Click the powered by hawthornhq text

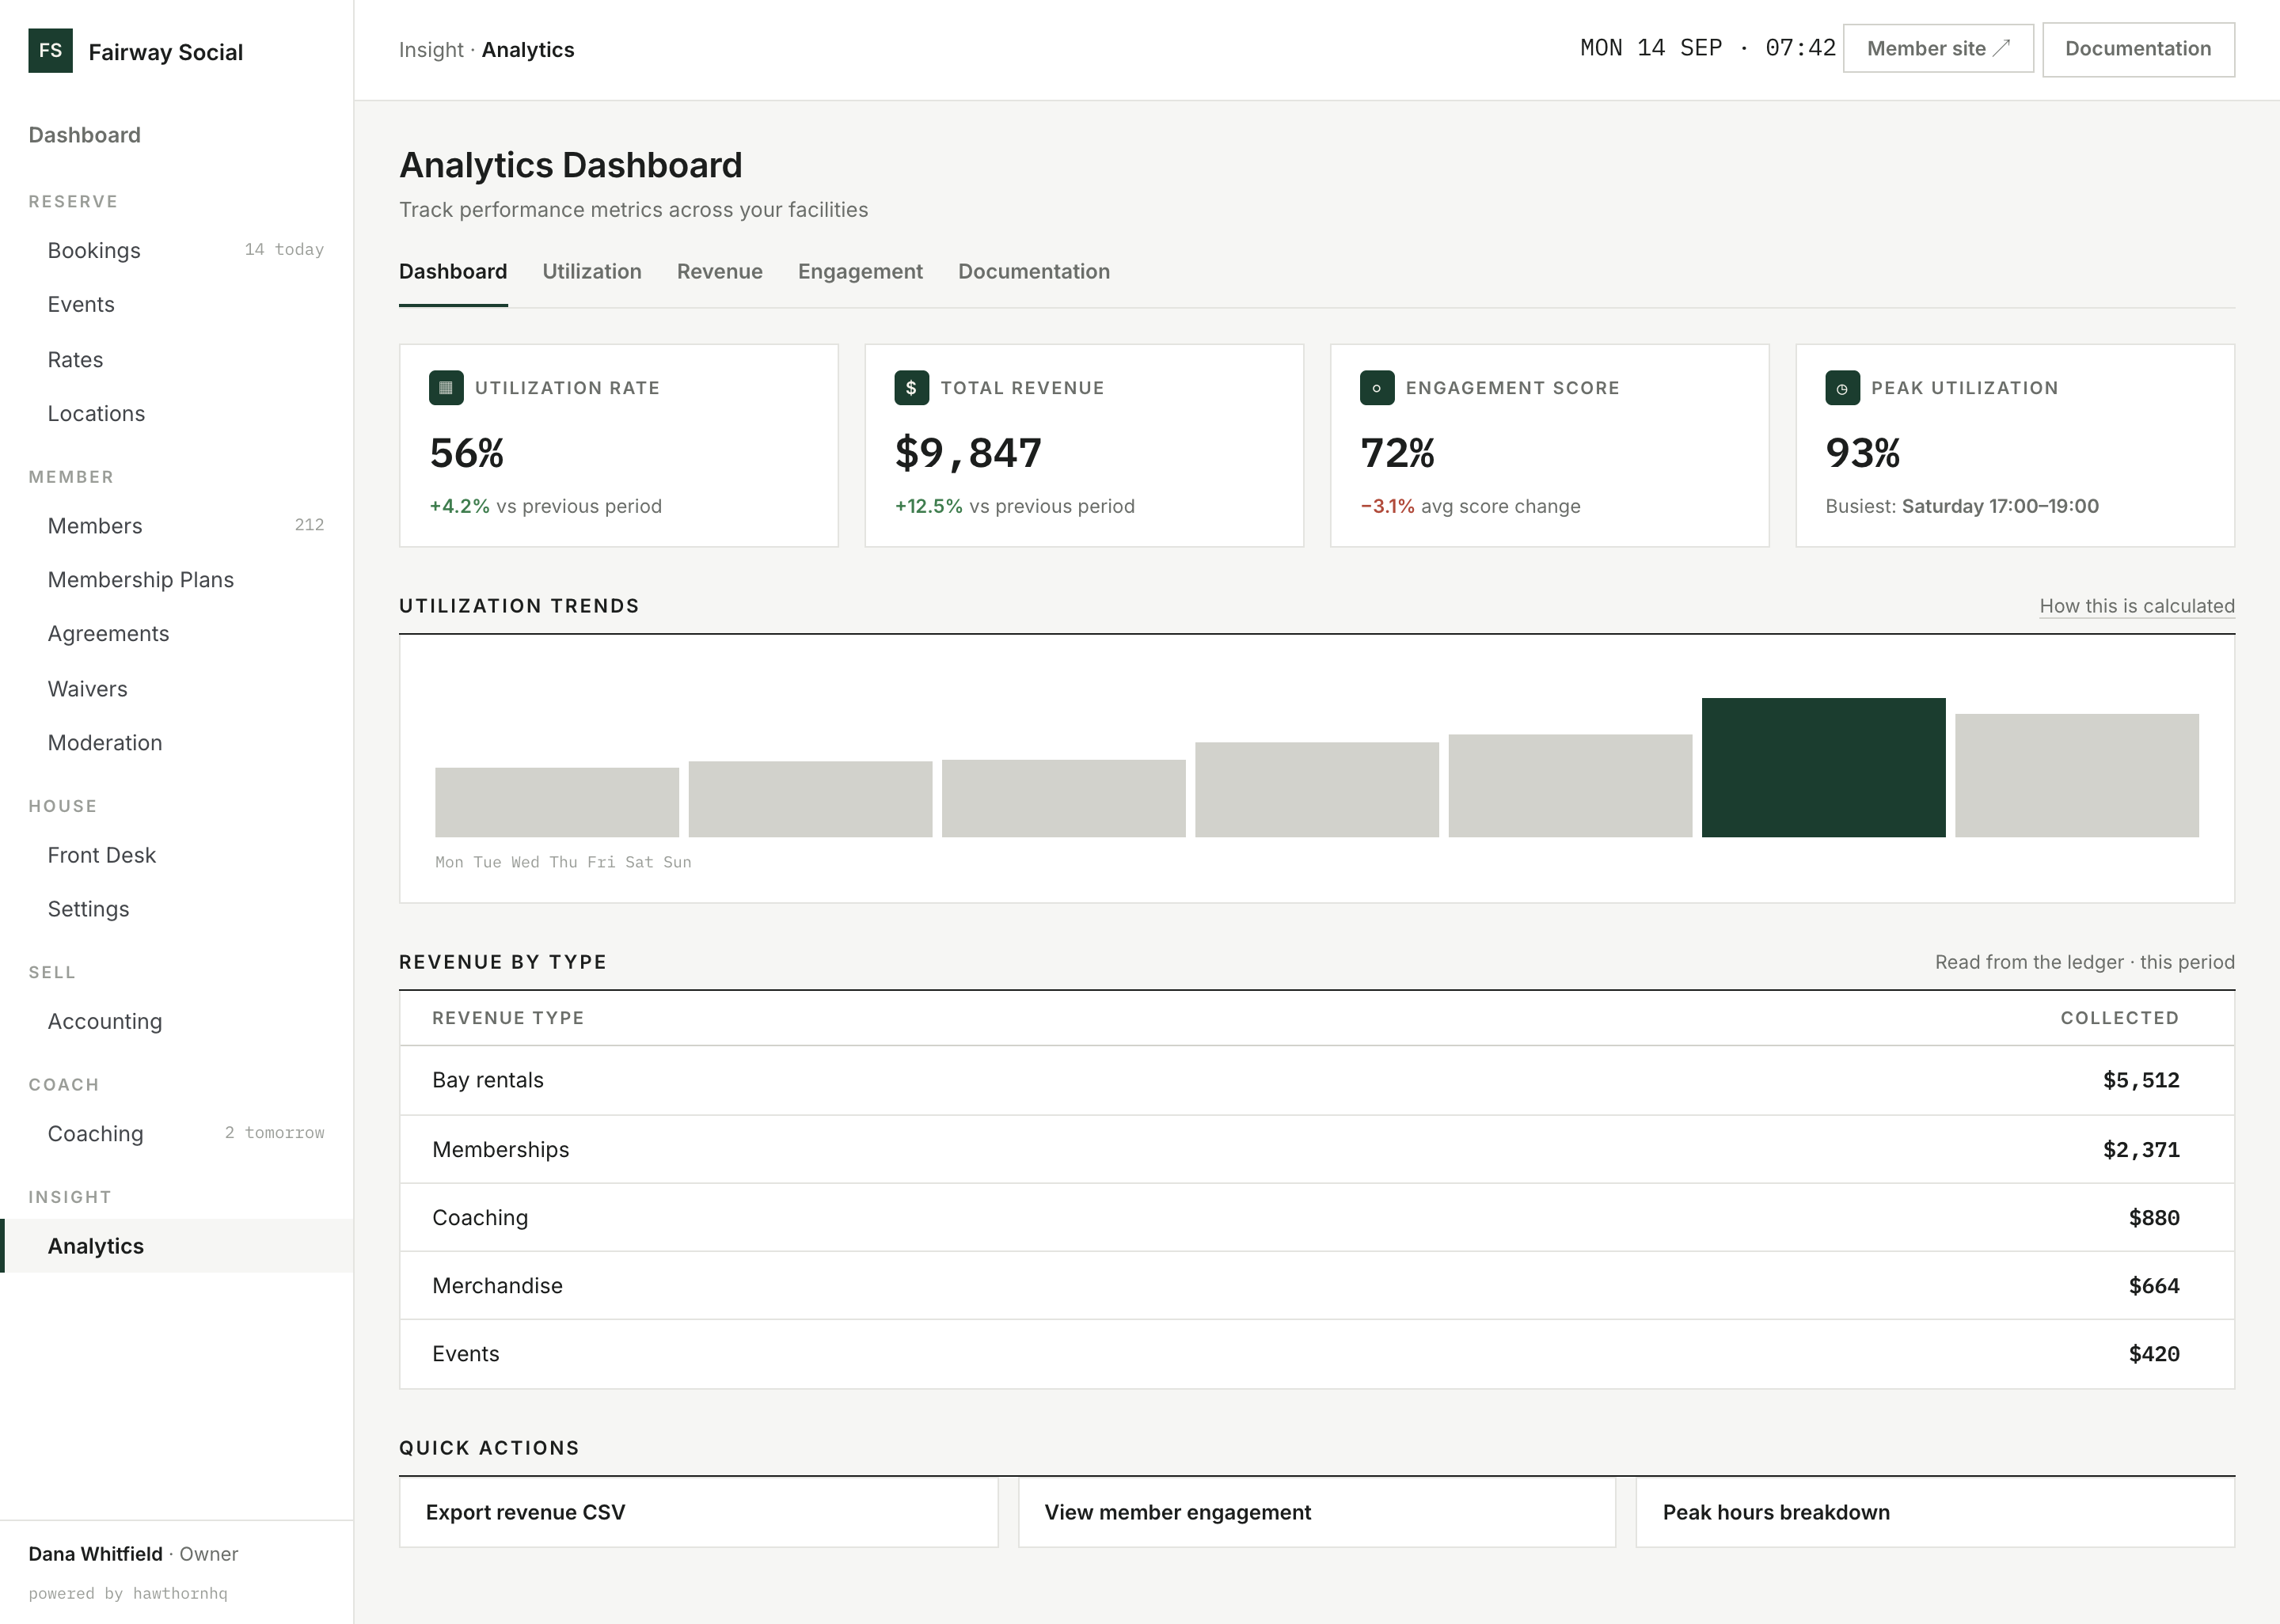(128, 1593)
